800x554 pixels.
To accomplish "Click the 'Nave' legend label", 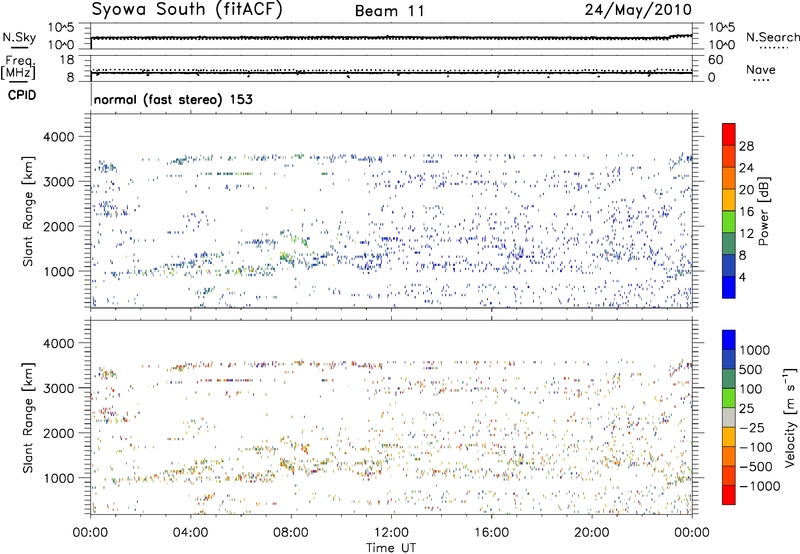I will click(x=761, y=70).
